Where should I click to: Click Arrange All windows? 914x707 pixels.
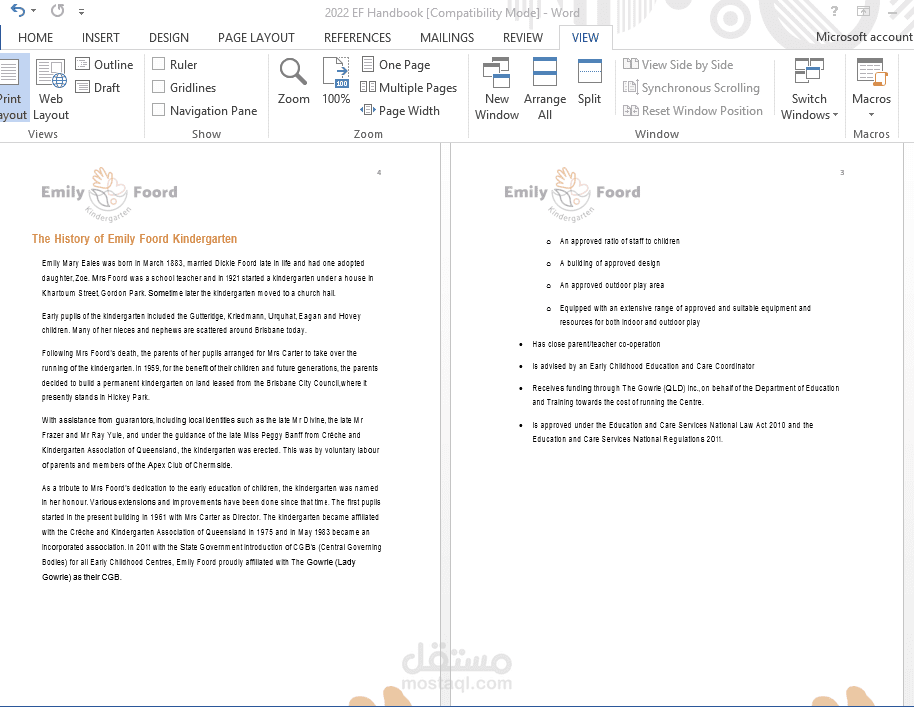pos(545,89)
